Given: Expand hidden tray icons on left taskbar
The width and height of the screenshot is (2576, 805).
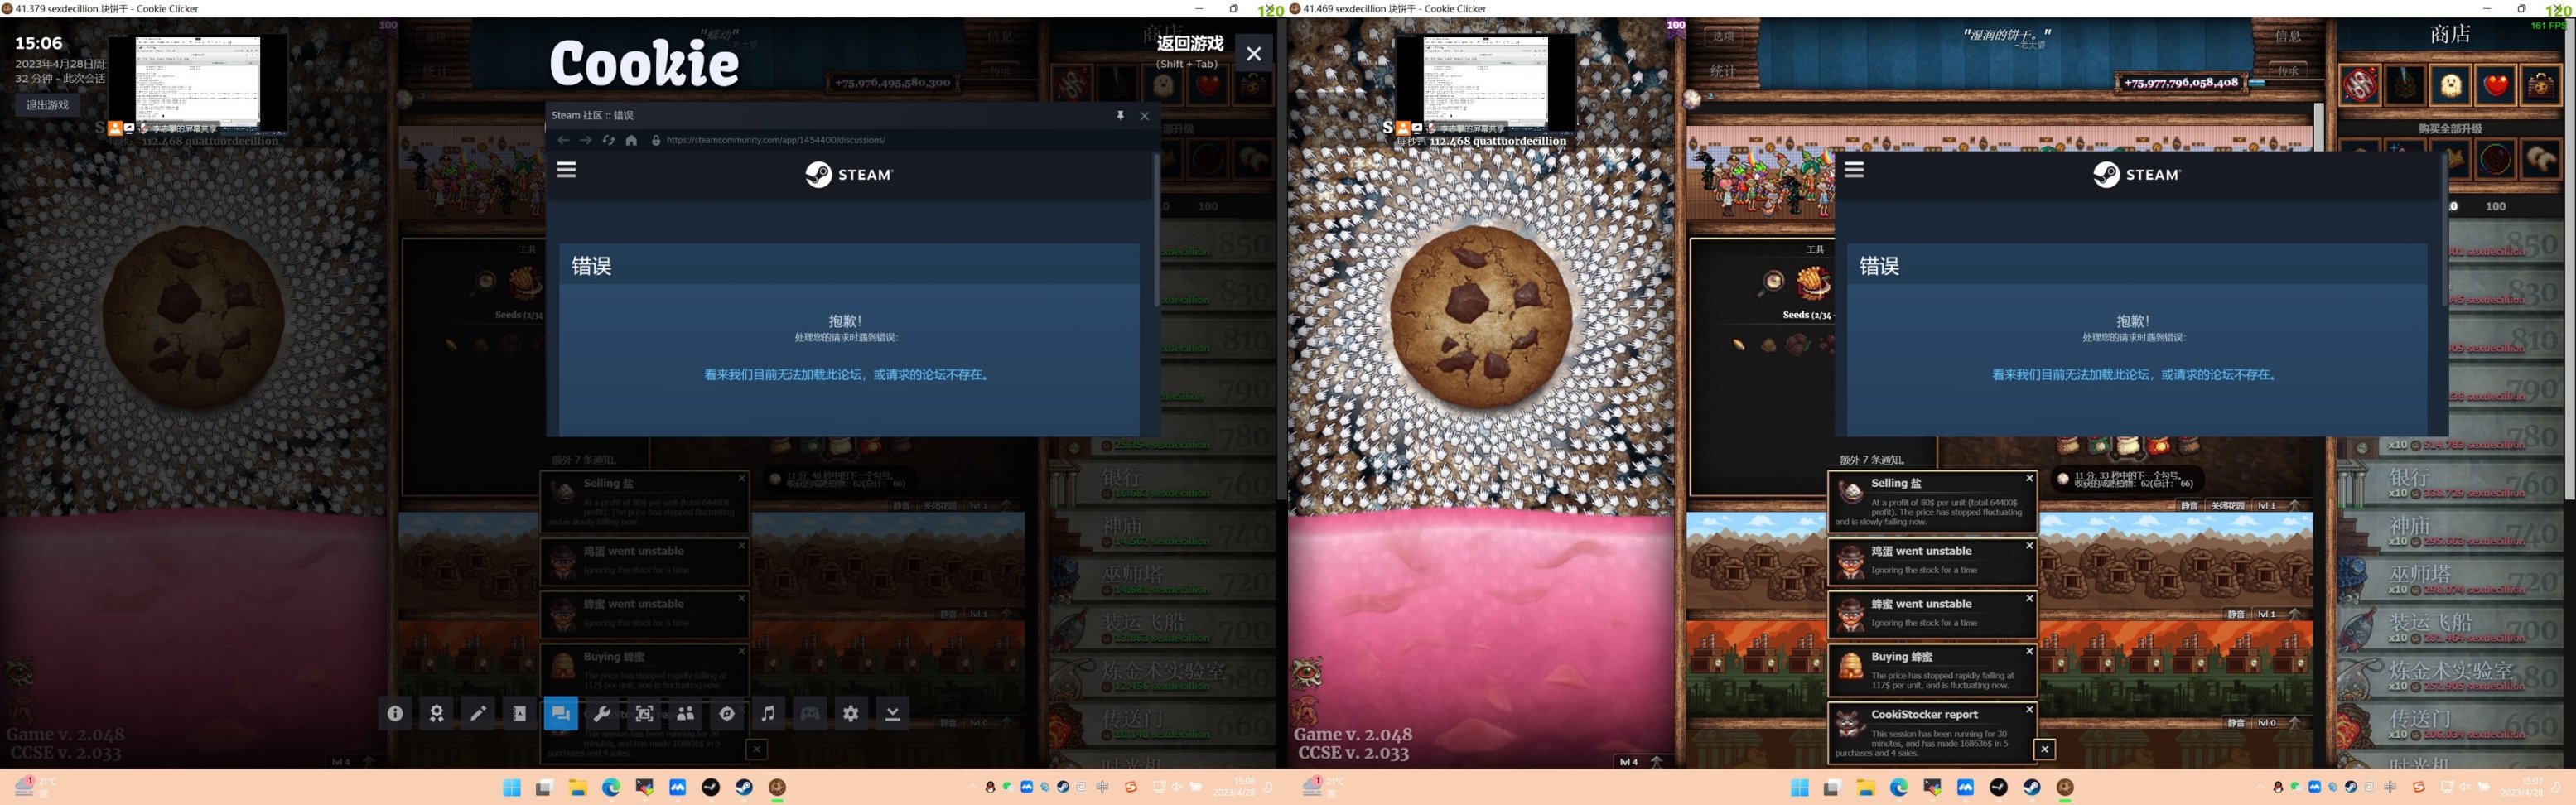Looking at the screenshot, I should pos(971,787).
